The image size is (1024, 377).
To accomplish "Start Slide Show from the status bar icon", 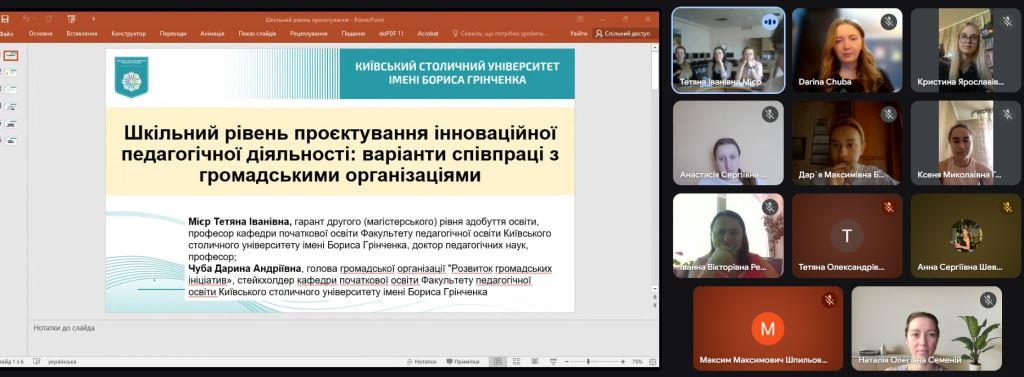I will point(553,361).
